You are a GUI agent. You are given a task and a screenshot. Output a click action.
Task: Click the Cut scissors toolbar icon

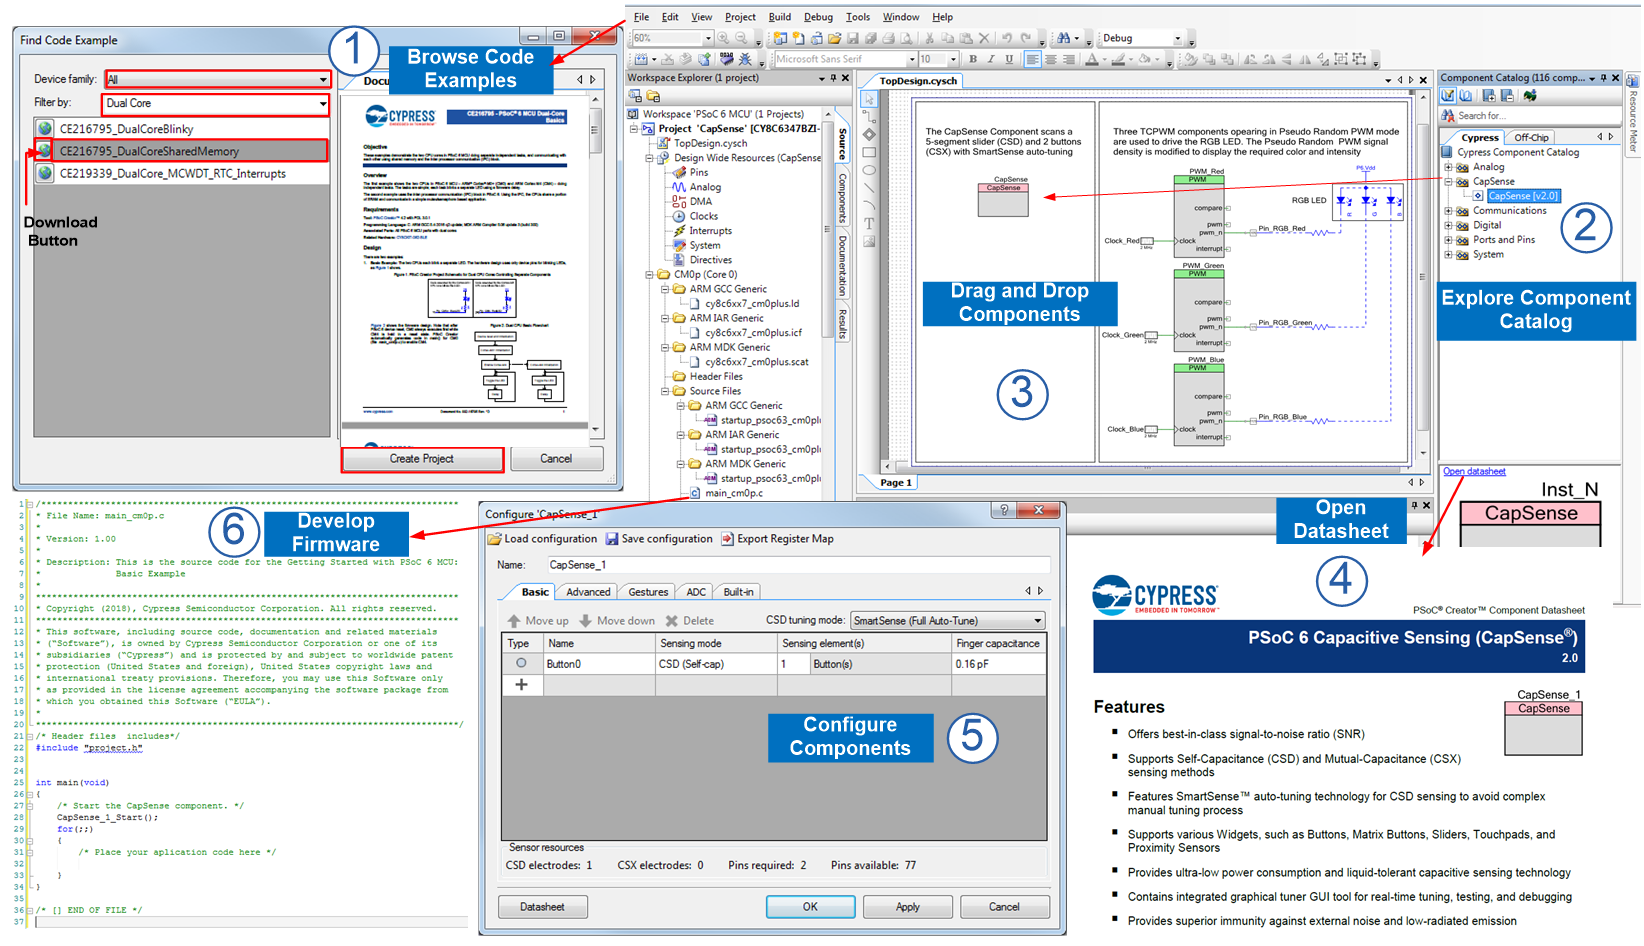(929, 38)
